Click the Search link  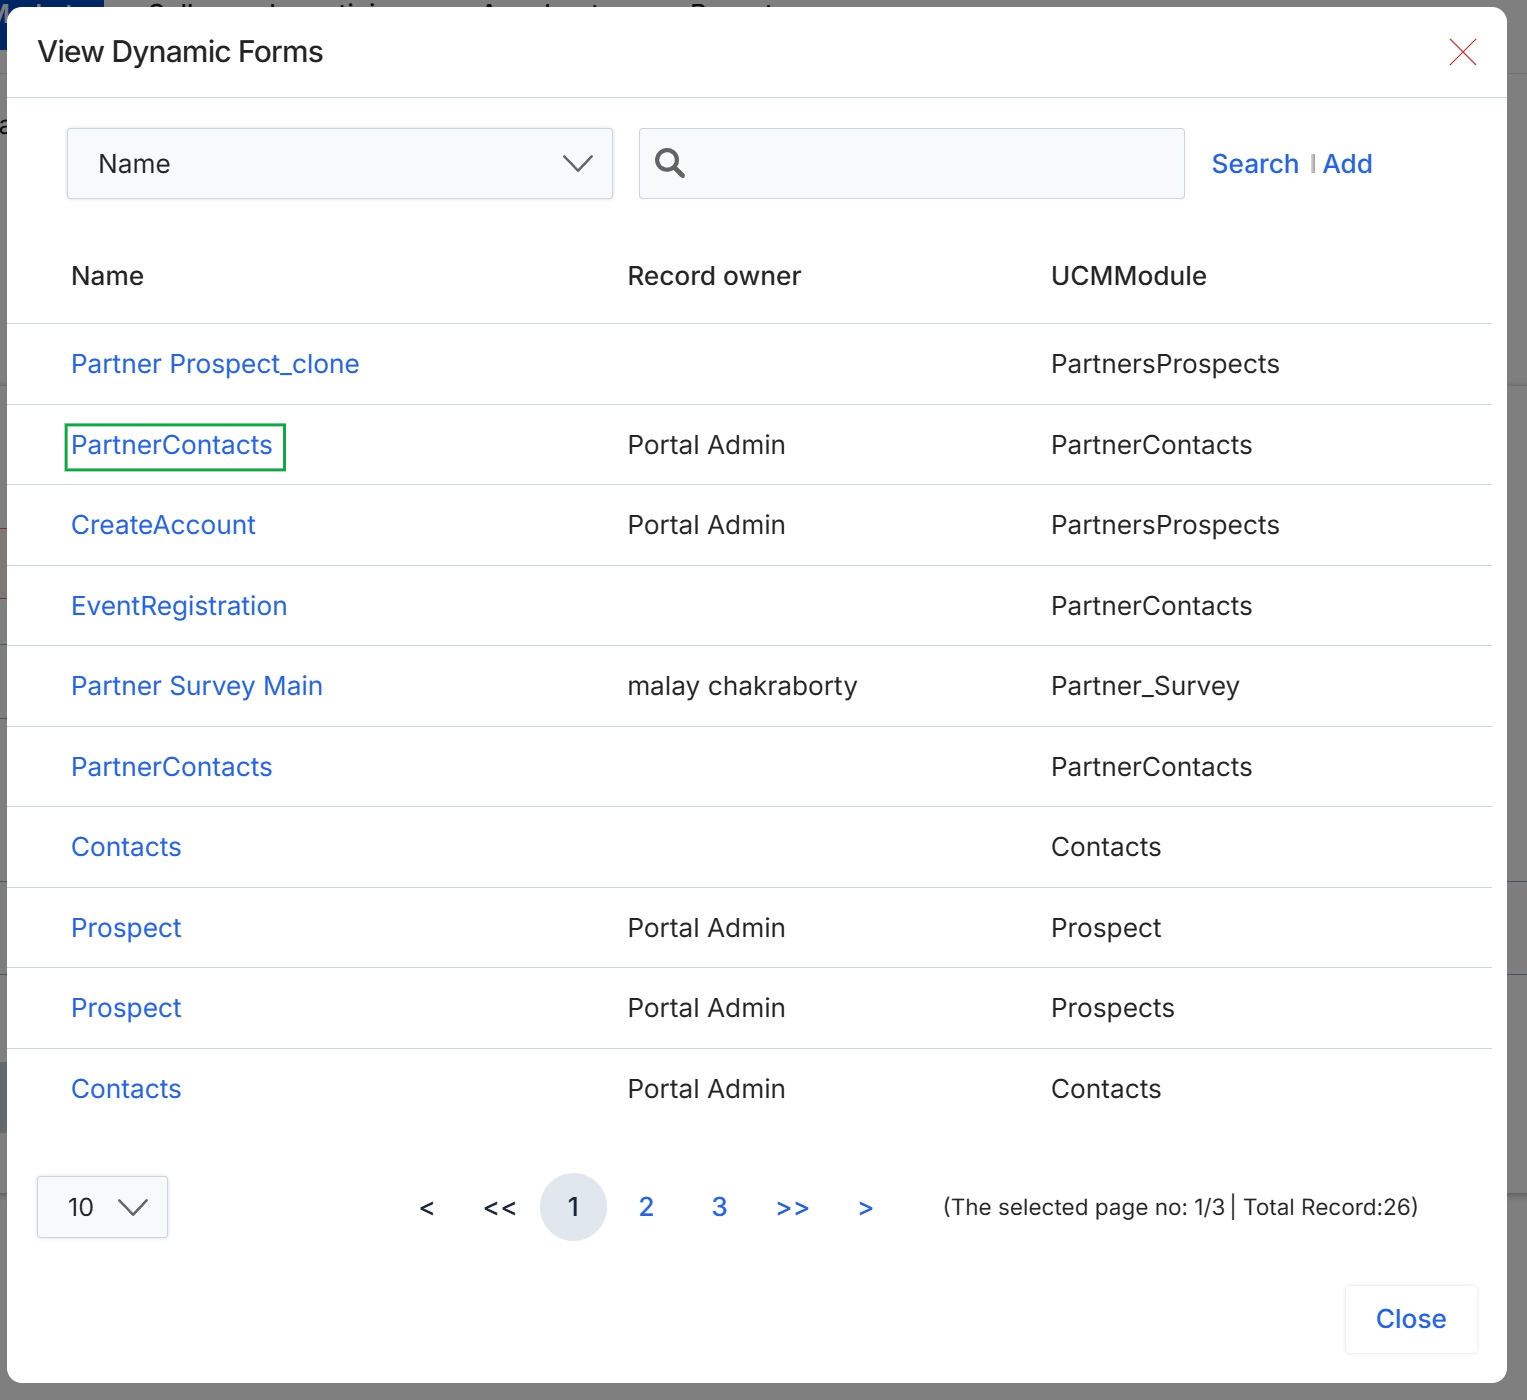[1255, 164]
